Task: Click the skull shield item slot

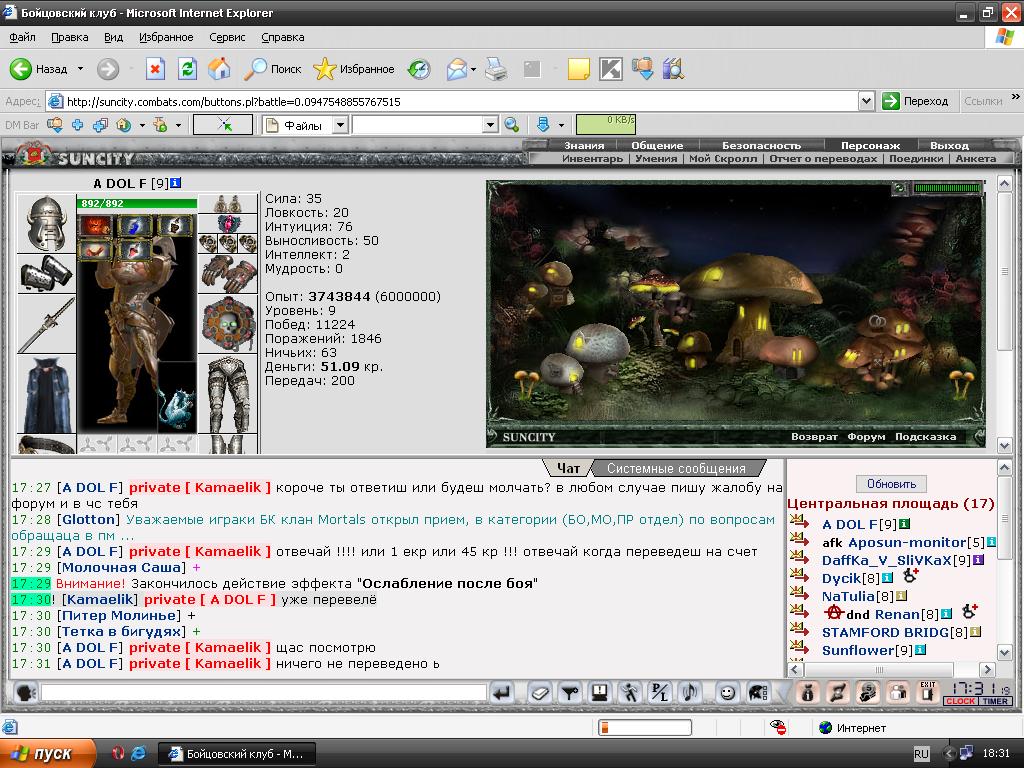Action: 228,324
